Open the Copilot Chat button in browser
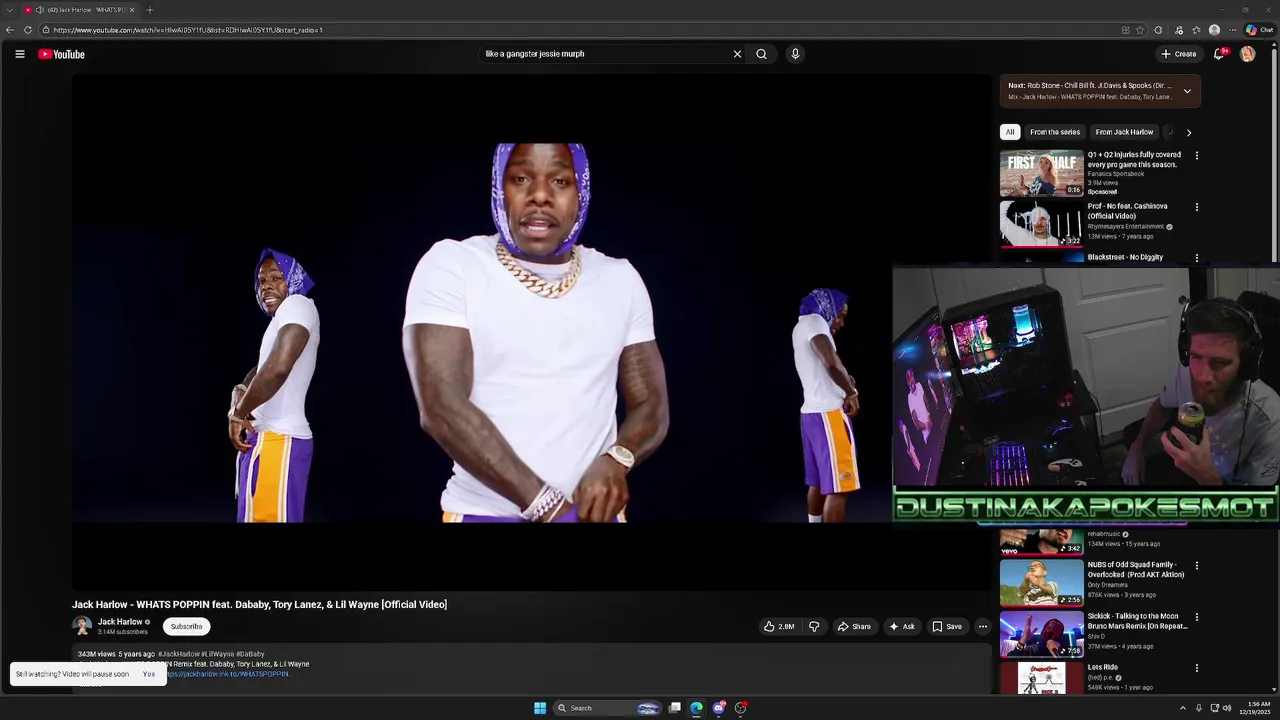 click(1258, 30)
